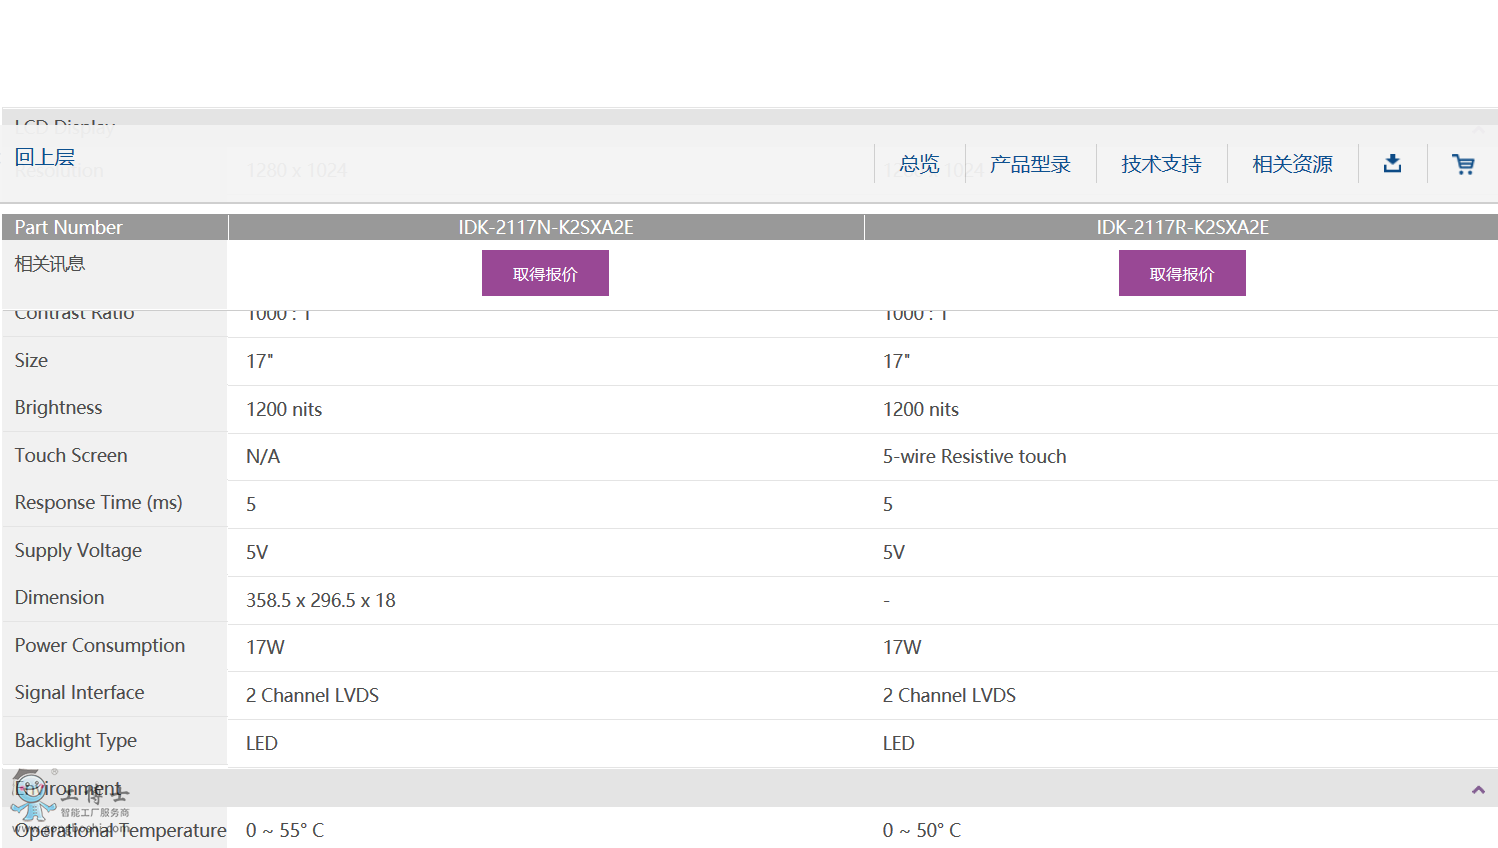Select the Touch Screen row label

pyautogui.click(x=71, y=456)
